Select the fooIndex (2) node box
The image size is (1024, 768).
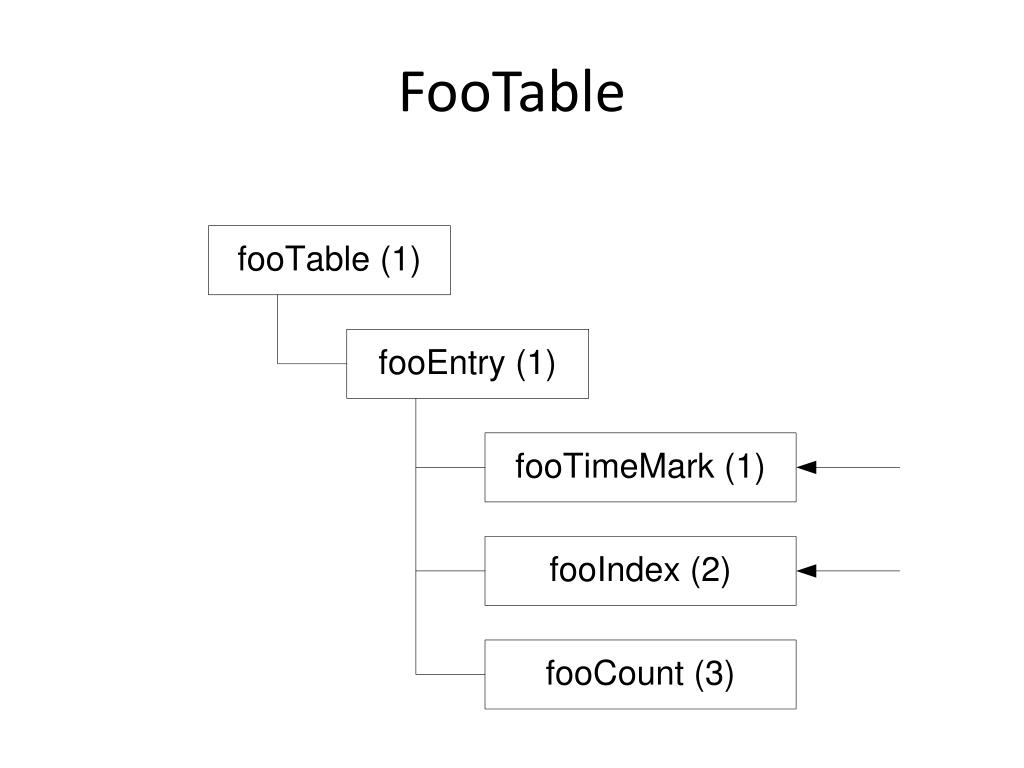tap(640, 571)
